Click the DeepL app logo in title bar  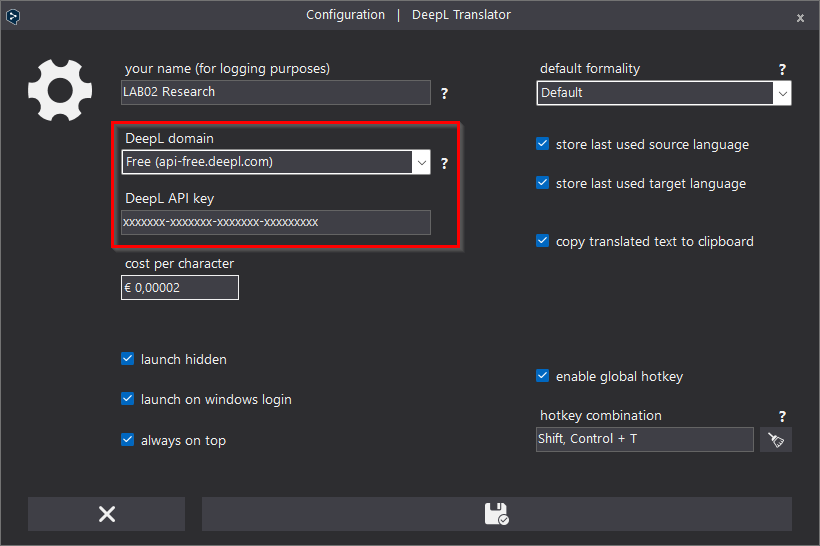point(13,17)
